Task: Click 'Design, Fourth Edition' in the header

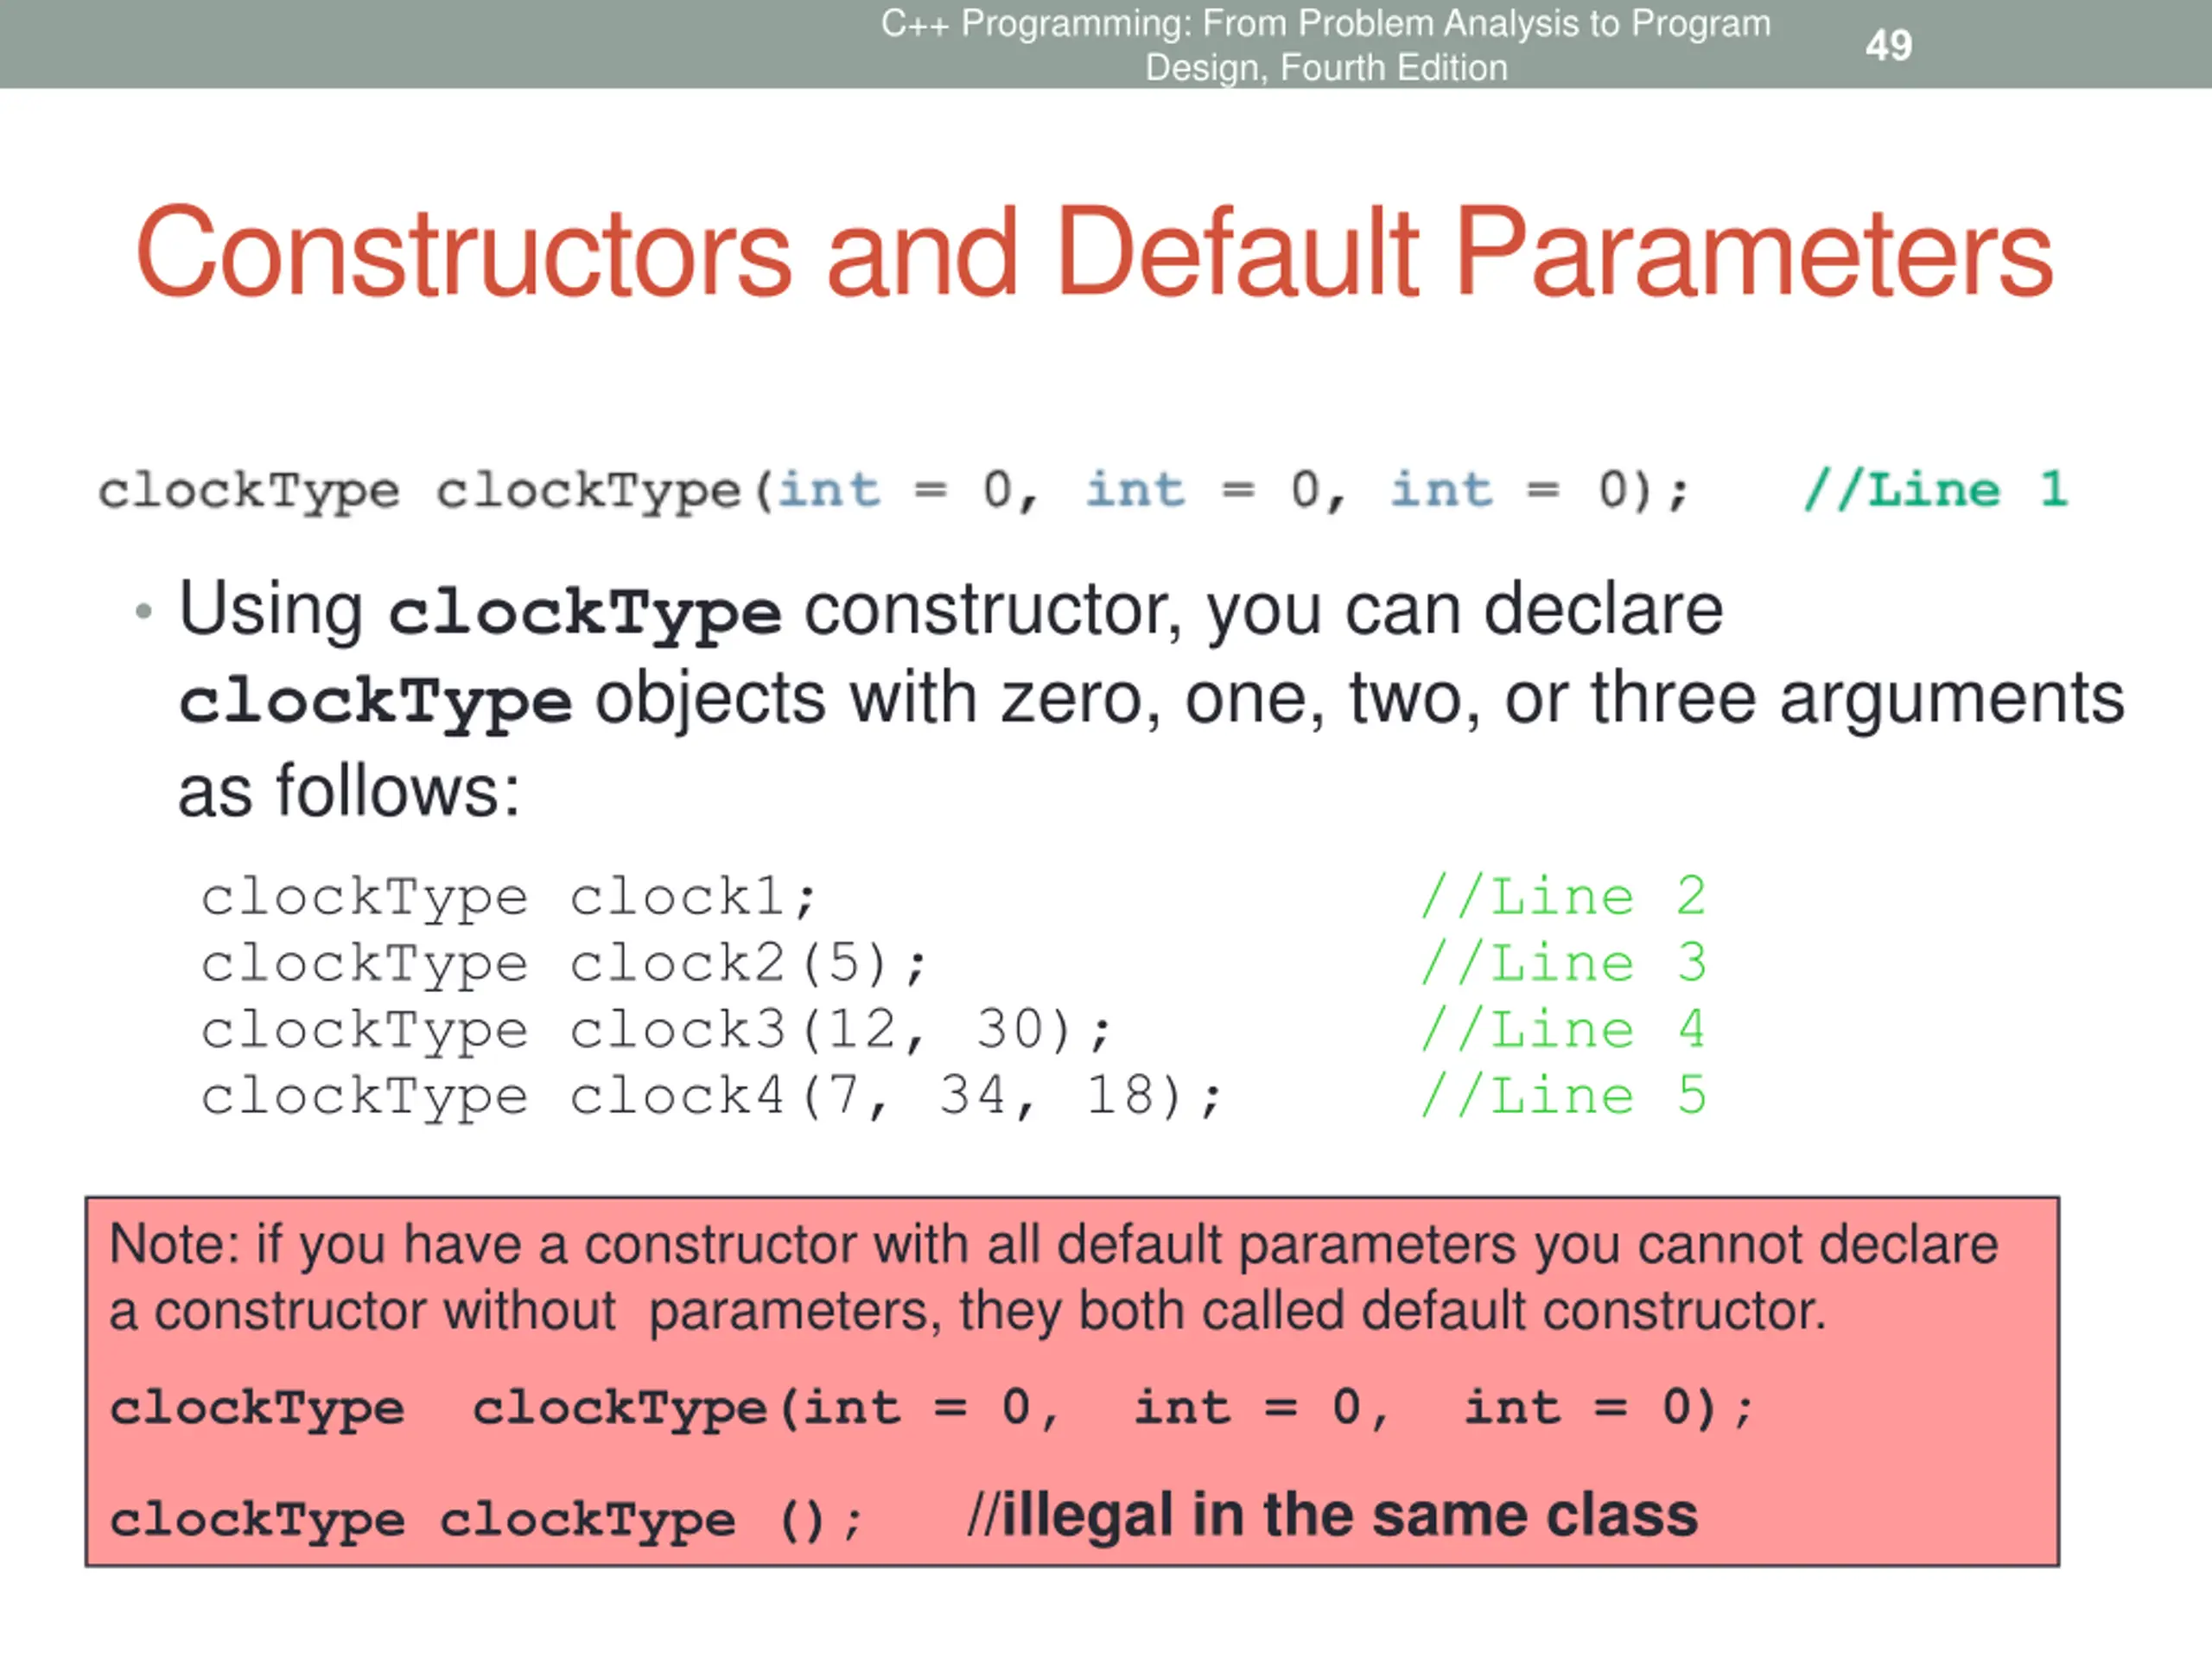Action: [x=1325, y=68]
